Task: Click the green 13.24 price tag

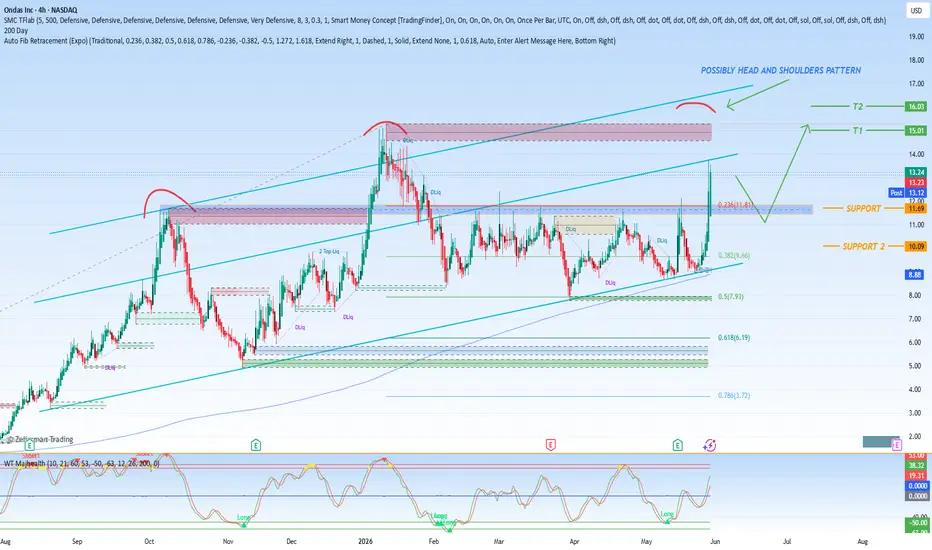Action: click(915, 172)
